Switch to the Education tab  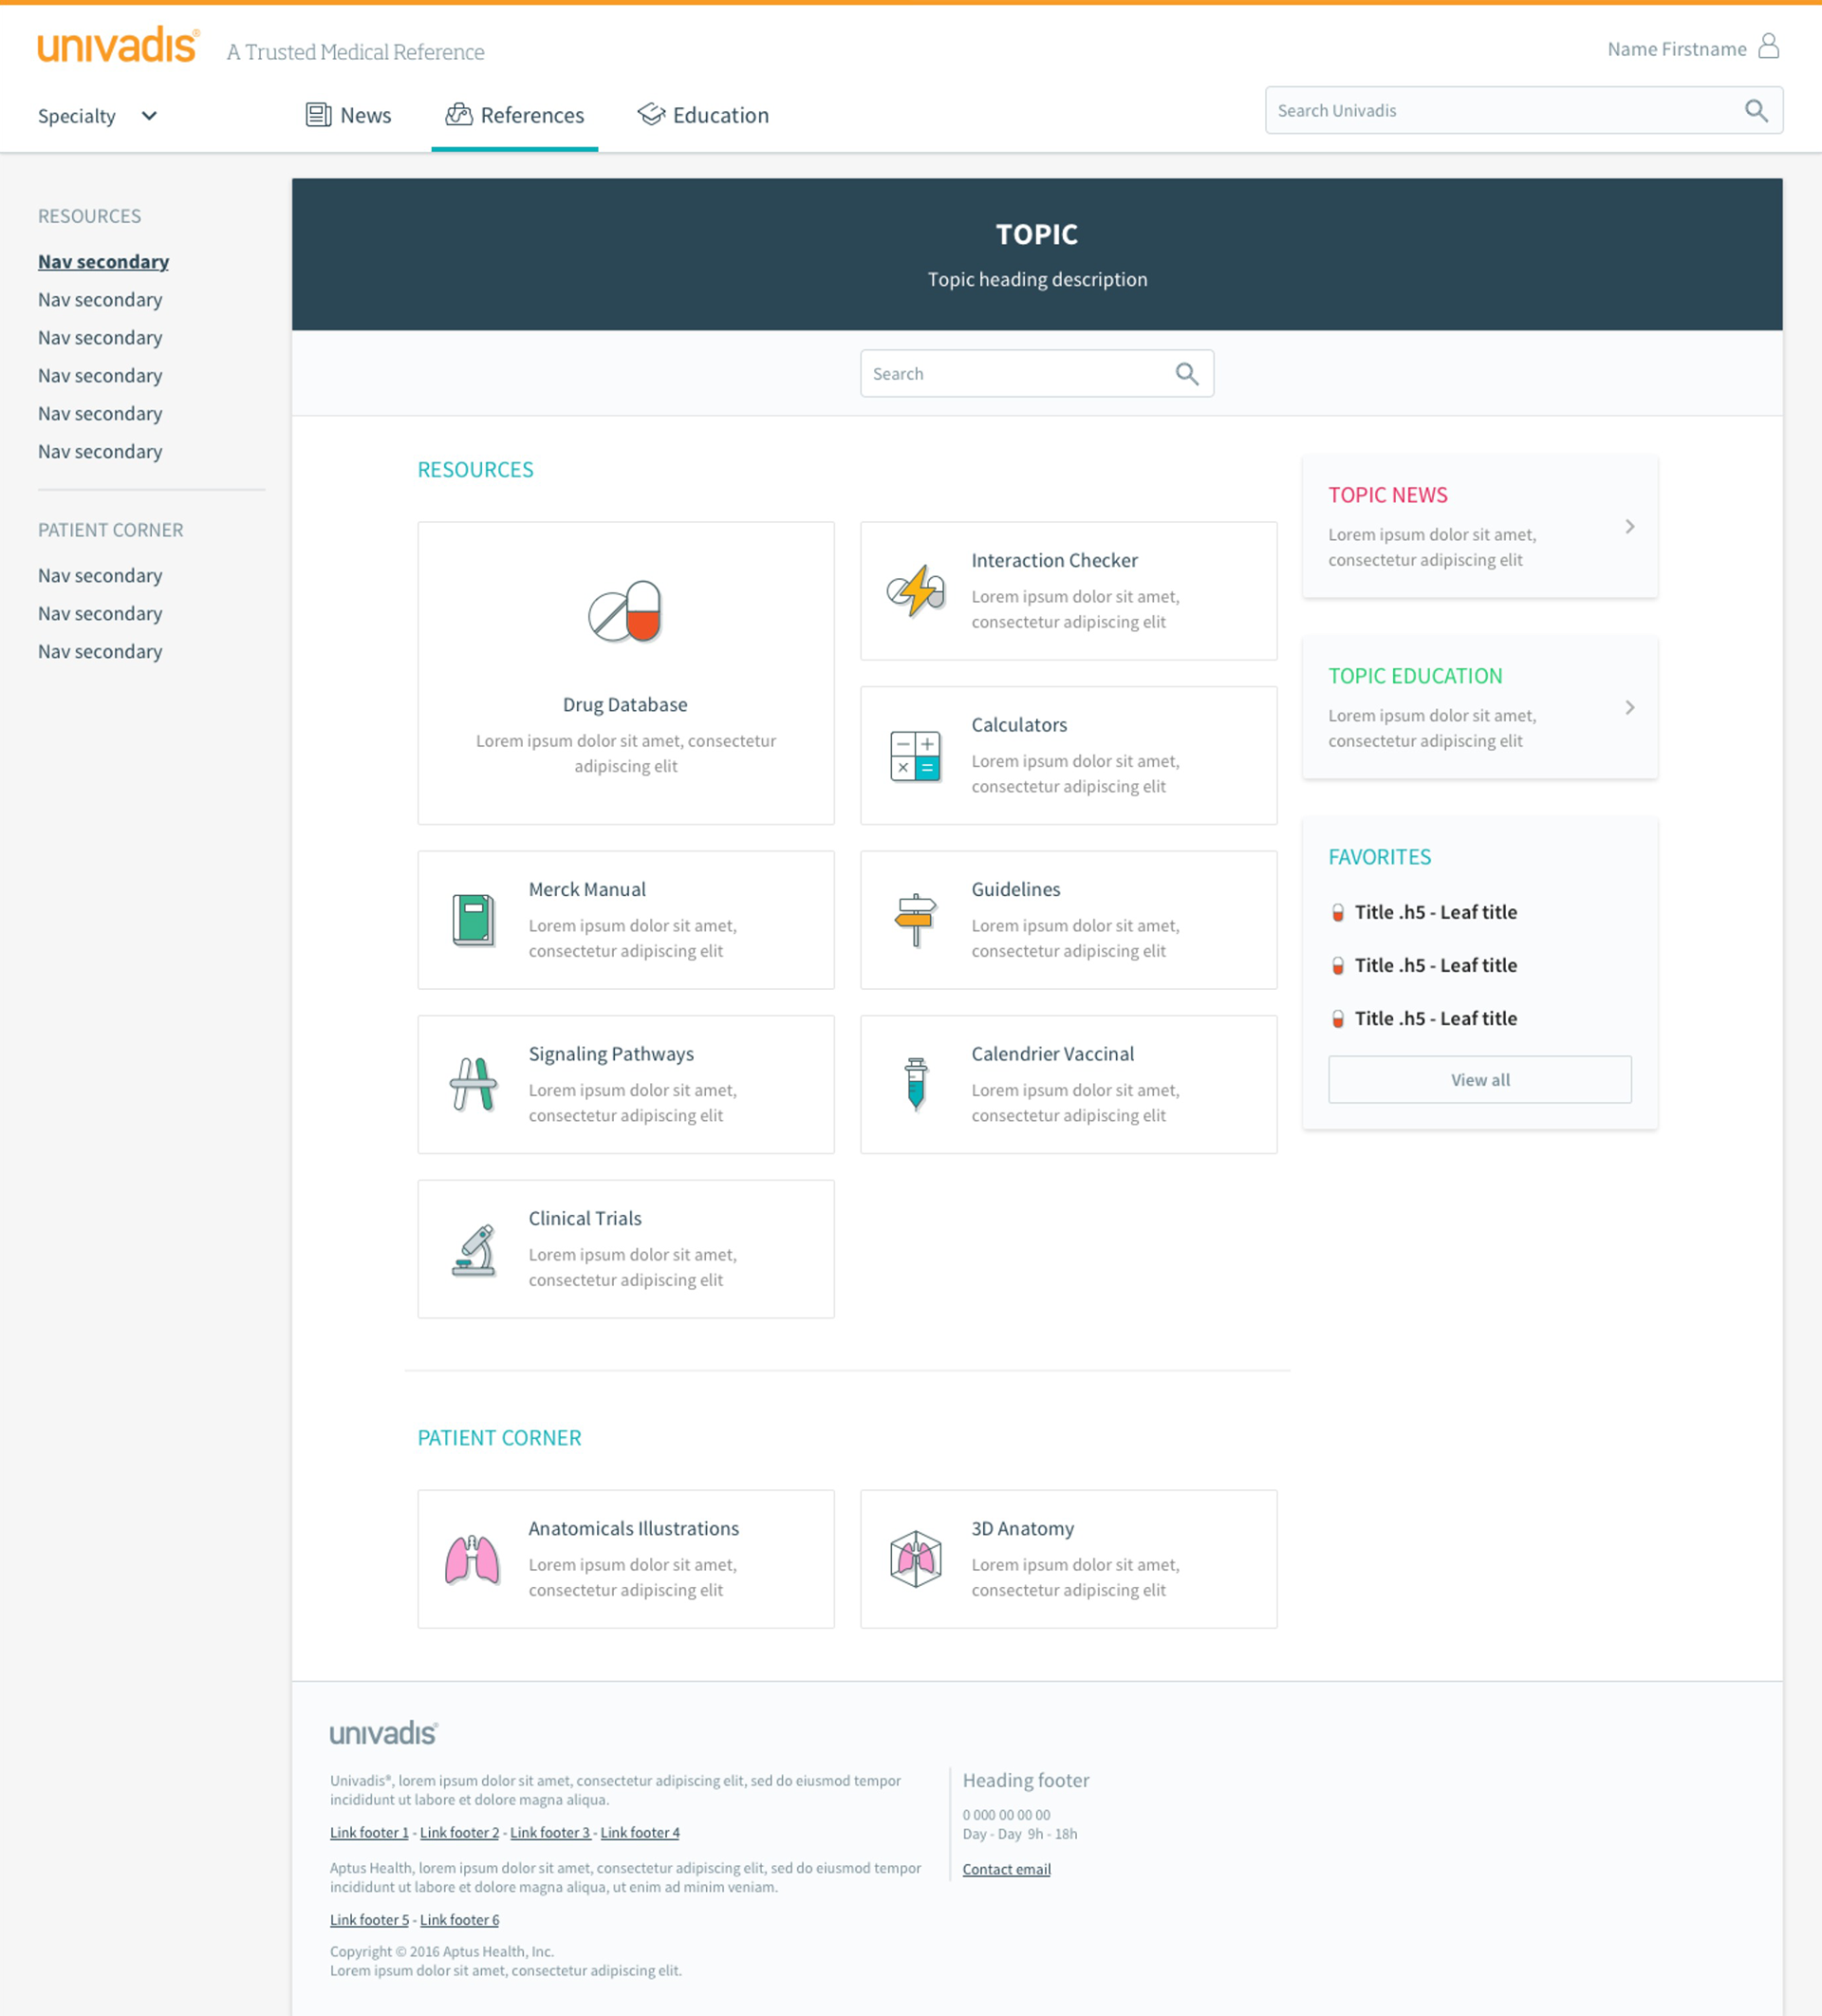click(x=704, y=115)
